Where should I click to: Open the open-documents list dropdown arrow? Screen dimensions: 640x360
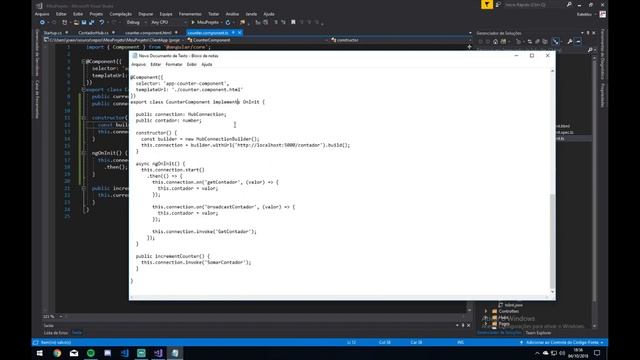click(470, 33)
